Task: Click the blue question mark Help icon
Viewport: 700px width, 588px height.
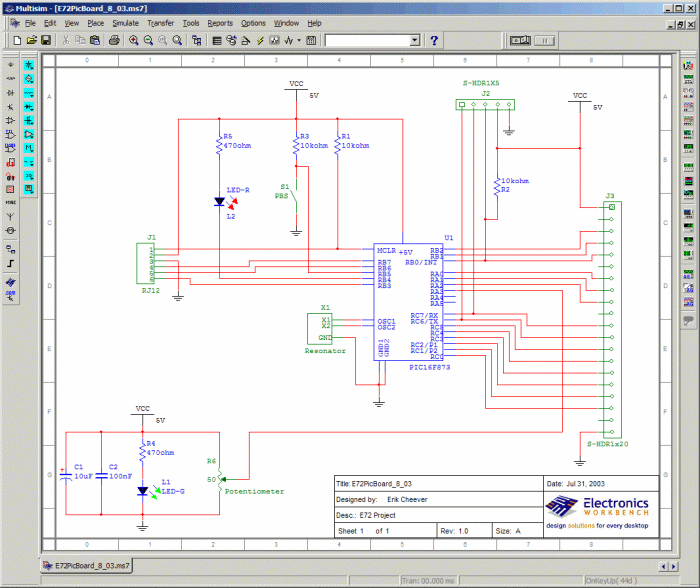Action: (434, 41)
